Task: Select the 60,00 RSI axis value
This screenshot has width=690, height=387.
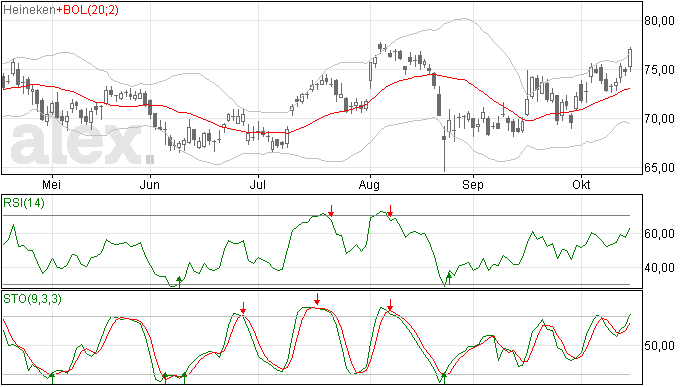Action: coord(659,234)
